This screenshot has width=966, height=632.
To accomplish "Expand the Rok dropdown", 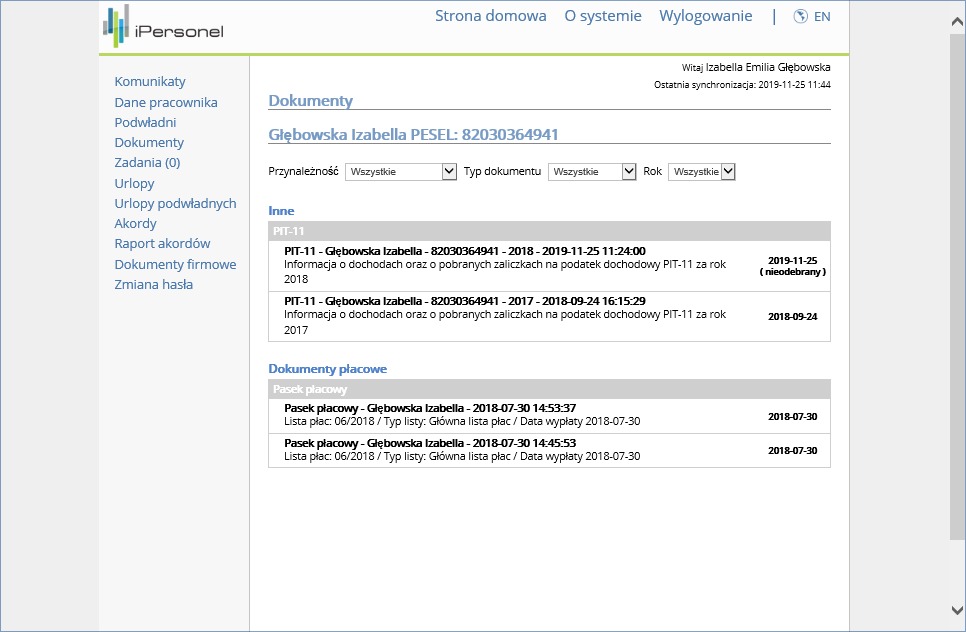I will click(701, 172).
